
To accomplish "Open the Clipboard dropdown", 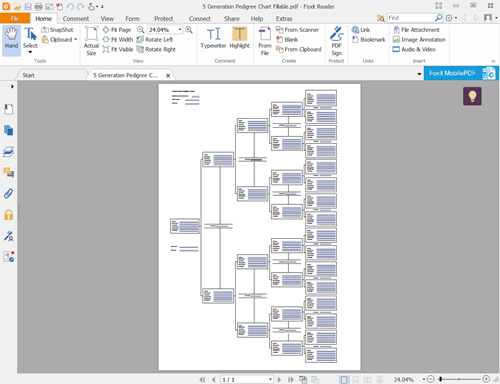I will 59,40.
